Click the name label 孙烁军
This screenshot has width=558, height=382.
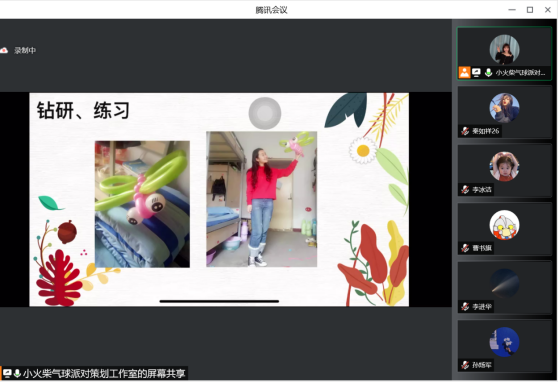pos(482,365)
